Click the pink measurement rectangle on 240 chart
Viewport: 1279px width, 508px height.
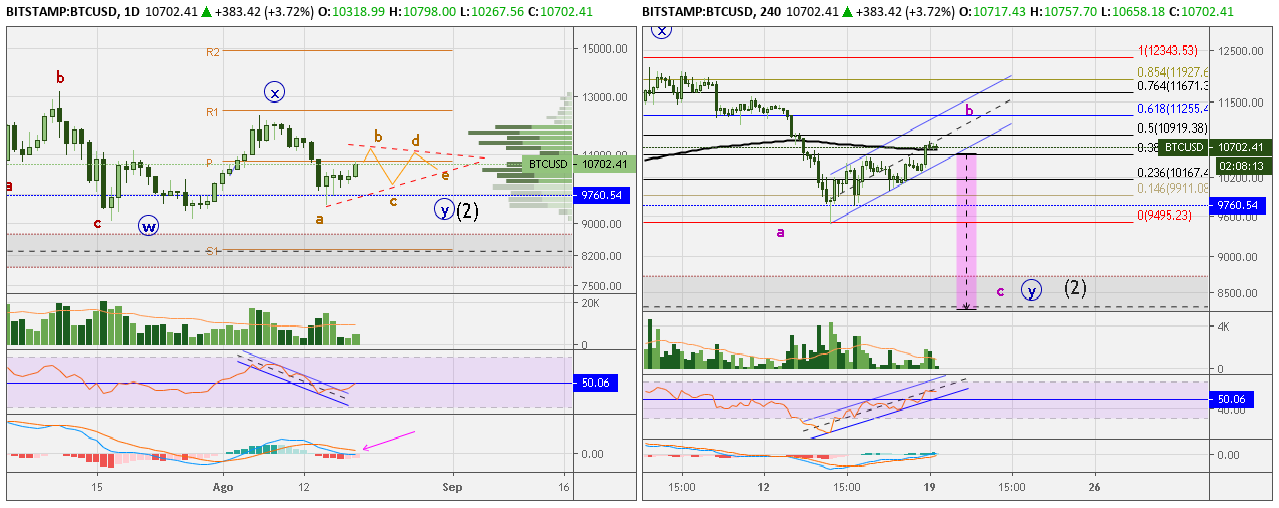click(x=966, y=230)
